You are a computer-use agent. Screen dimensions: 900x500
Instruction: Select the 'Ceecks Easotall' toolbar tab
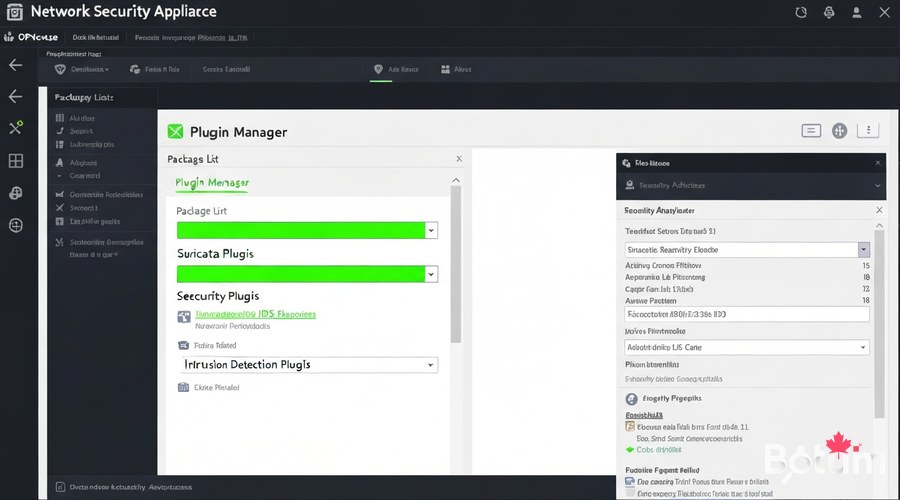point(226,69)
